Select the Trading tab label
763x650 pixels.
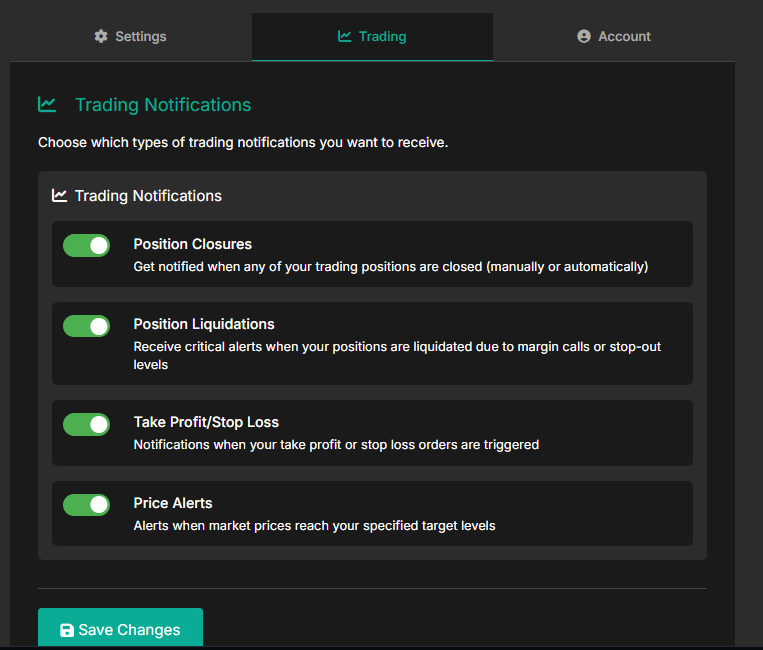pos(382,37)
